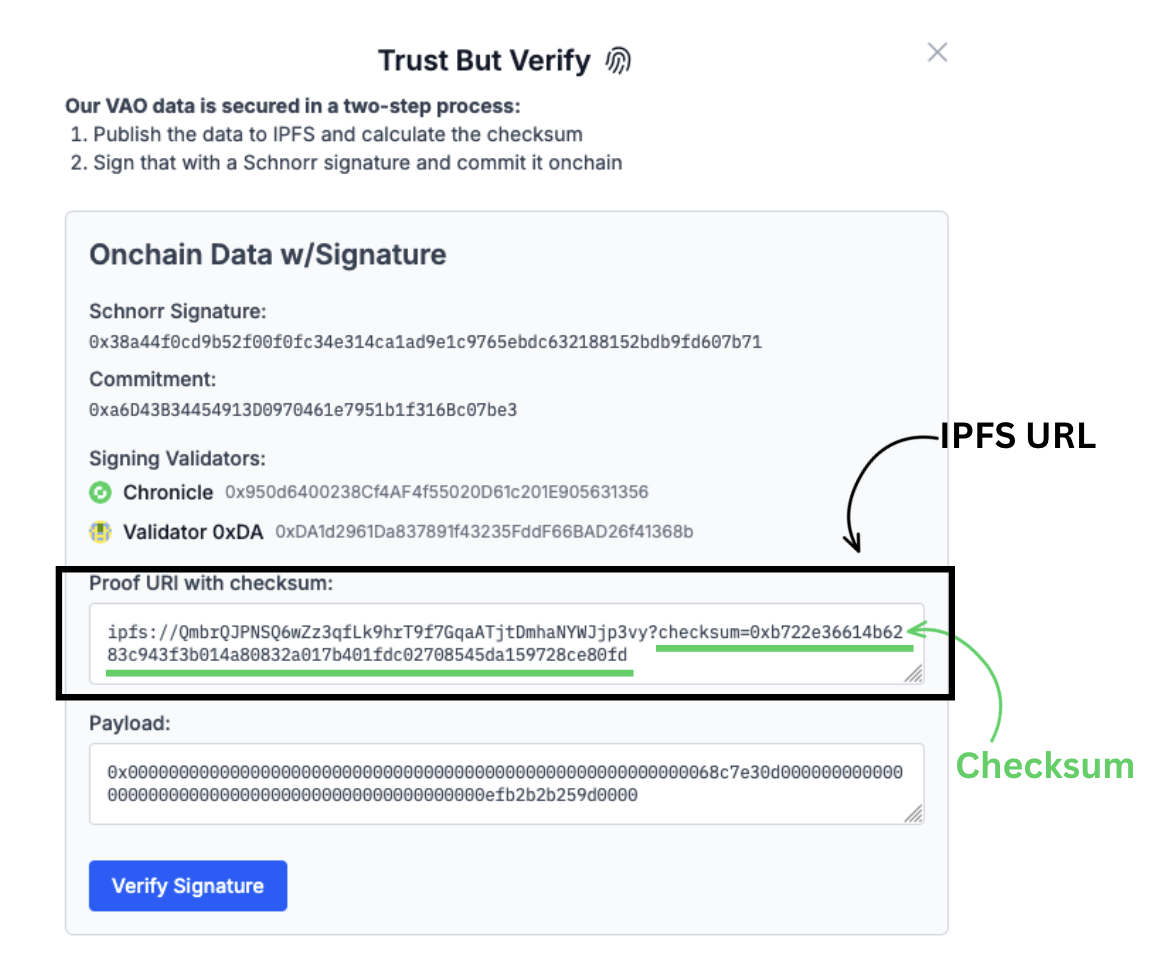The height and width of the screenshot is (970, 1150).
Task: Select the Checksum annotation label
Action: pyautogui.click(x=1045, y=766)
